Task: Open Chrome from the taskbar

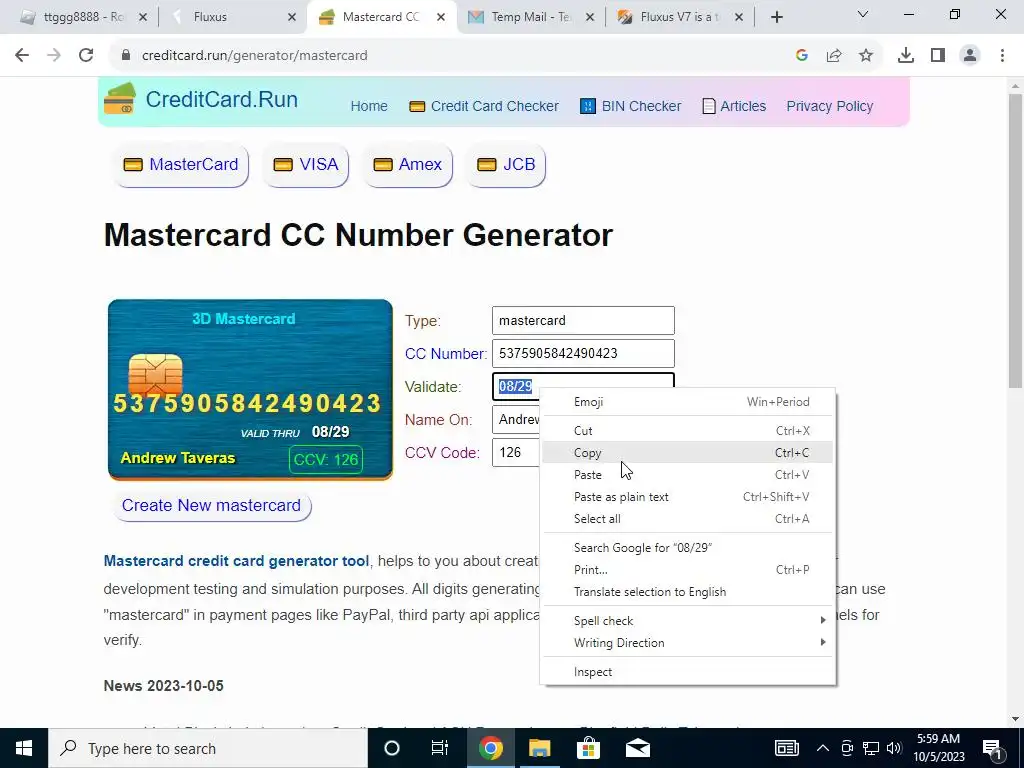Action: [x=490, y=748]
